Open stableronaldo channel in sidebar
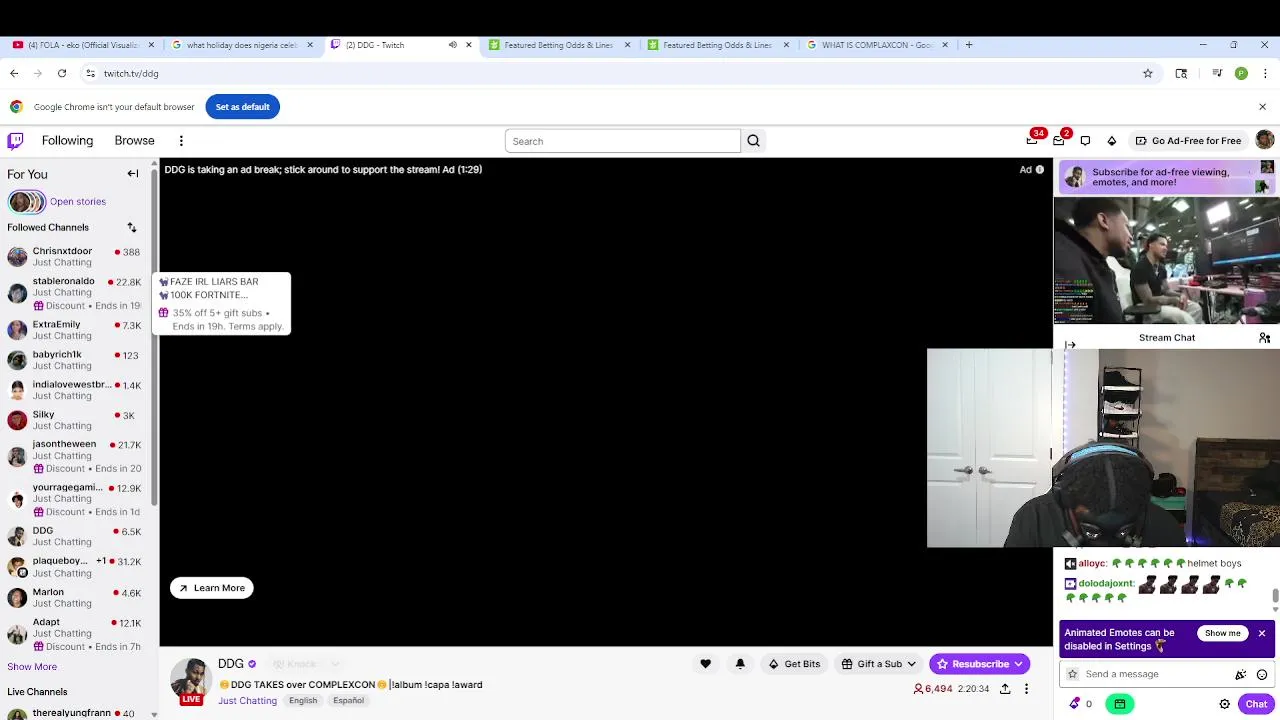This screenshot has width=1280, height=720. coord(75,293)
